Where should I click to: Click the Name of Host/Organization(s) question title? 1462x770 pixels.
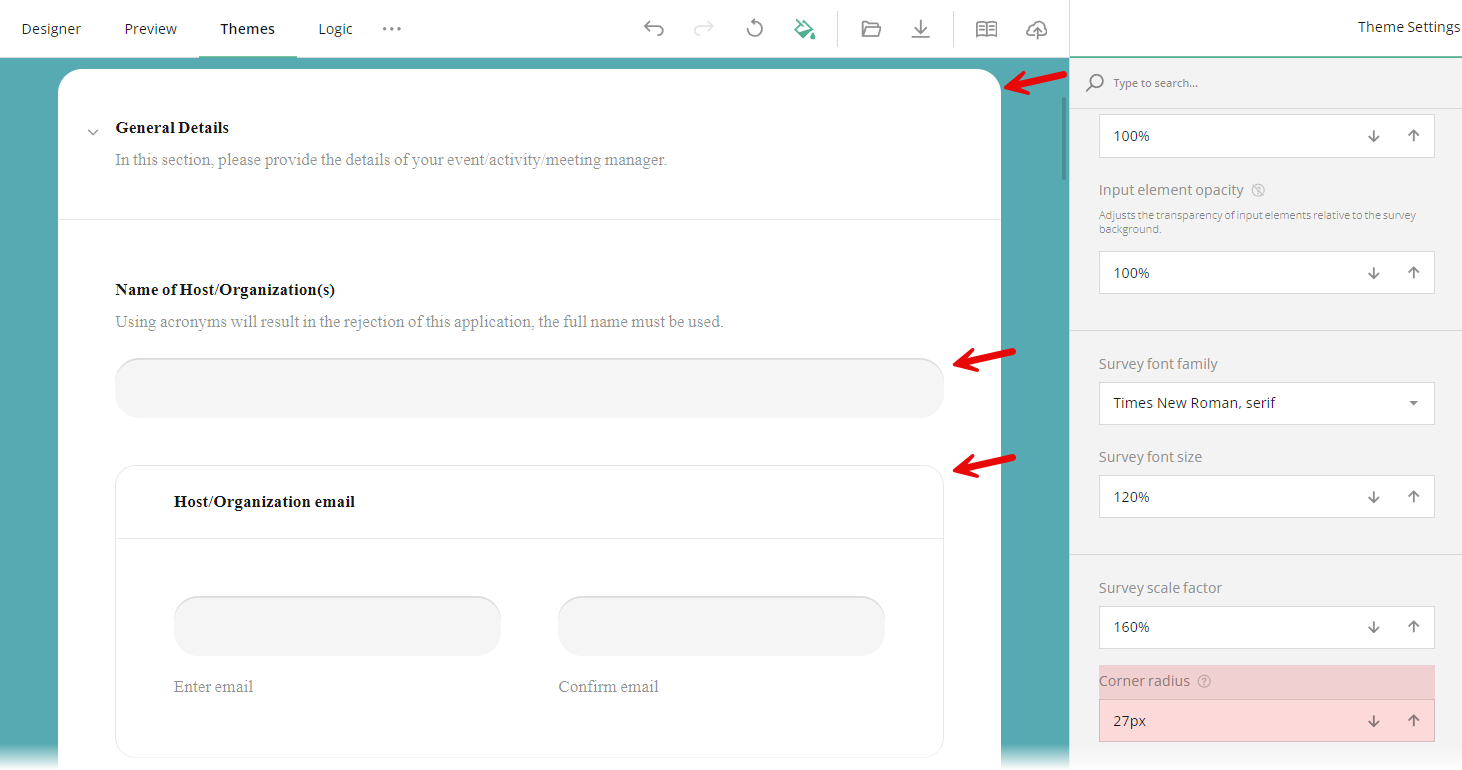(x=225, y=290)
